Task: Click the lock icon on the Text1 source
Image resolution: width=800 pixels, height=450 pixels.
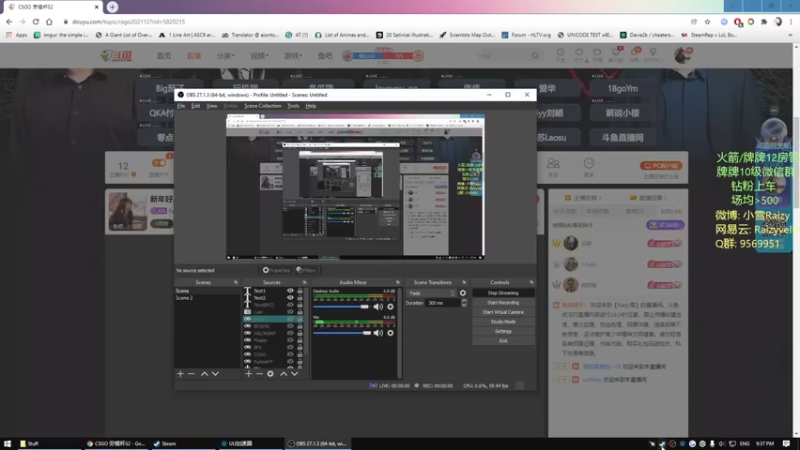Action: pyautogui.click(x=300, y=291)
